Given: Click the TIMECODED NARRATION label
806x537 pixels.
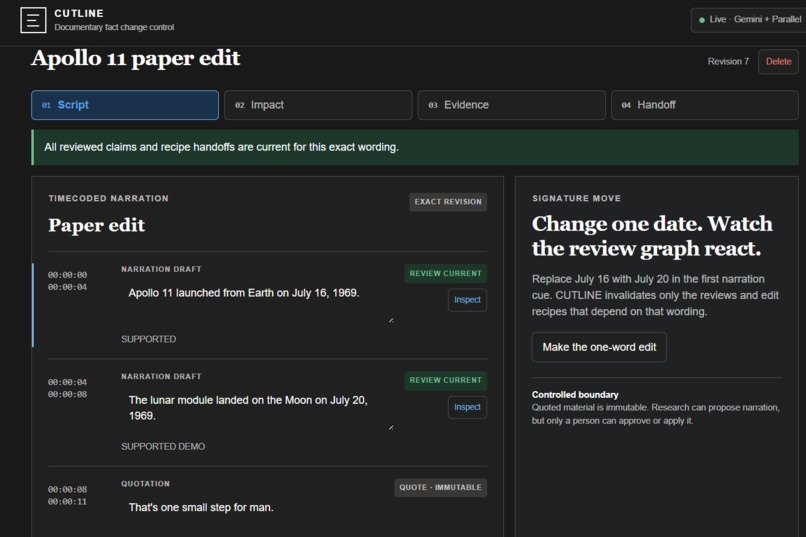Looking at the screenshot, I should [108, 198].
